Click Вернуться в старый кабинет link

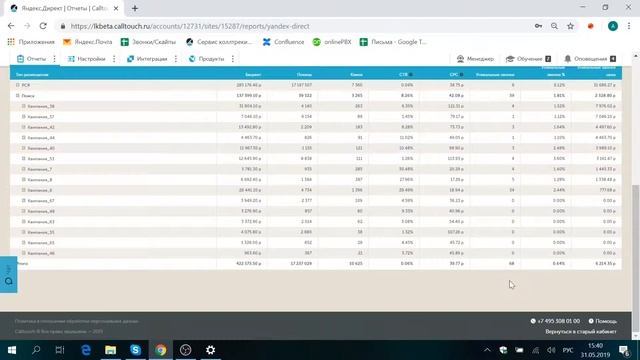(581, 332)
